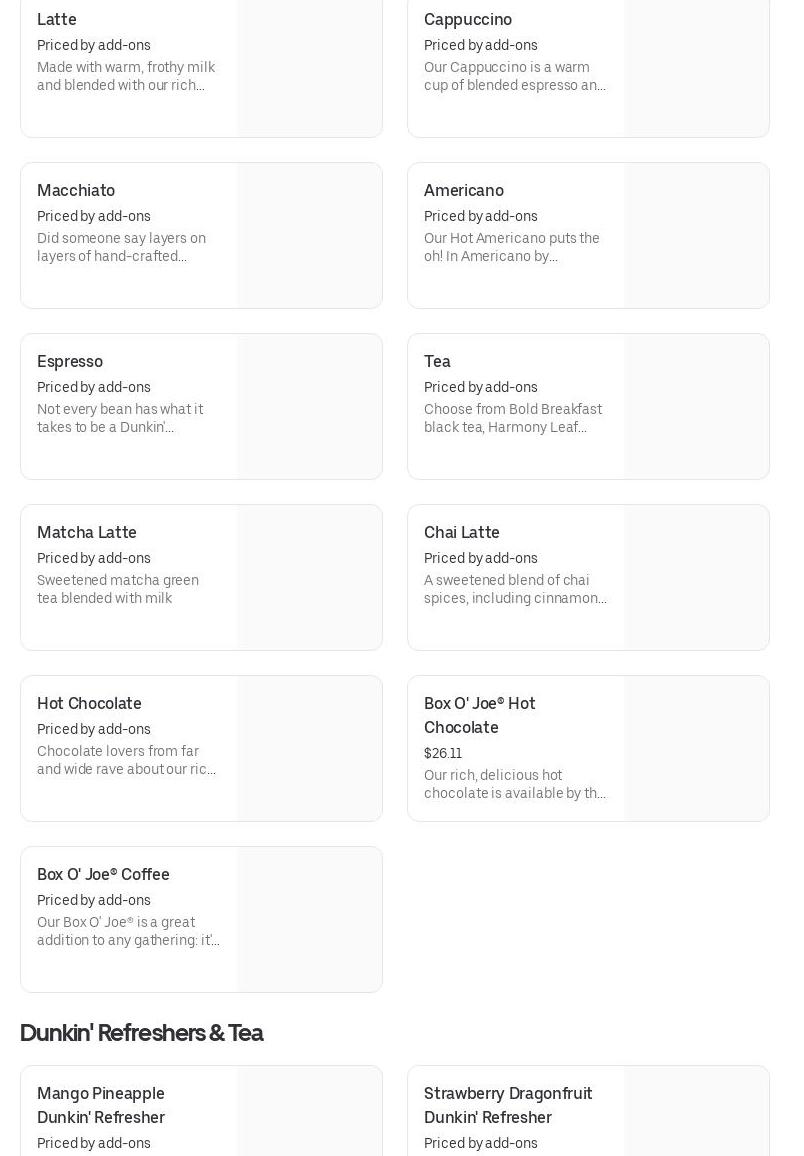Open the Tea menu item title

(x=437, y=362)
